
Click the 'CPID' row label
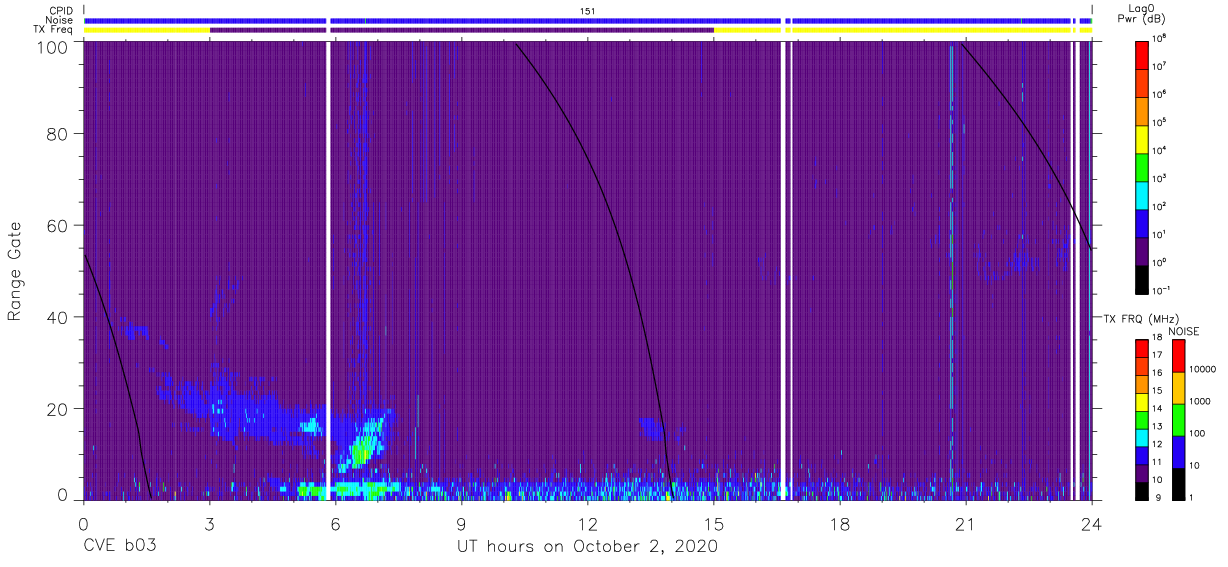[x=61, y=10]
